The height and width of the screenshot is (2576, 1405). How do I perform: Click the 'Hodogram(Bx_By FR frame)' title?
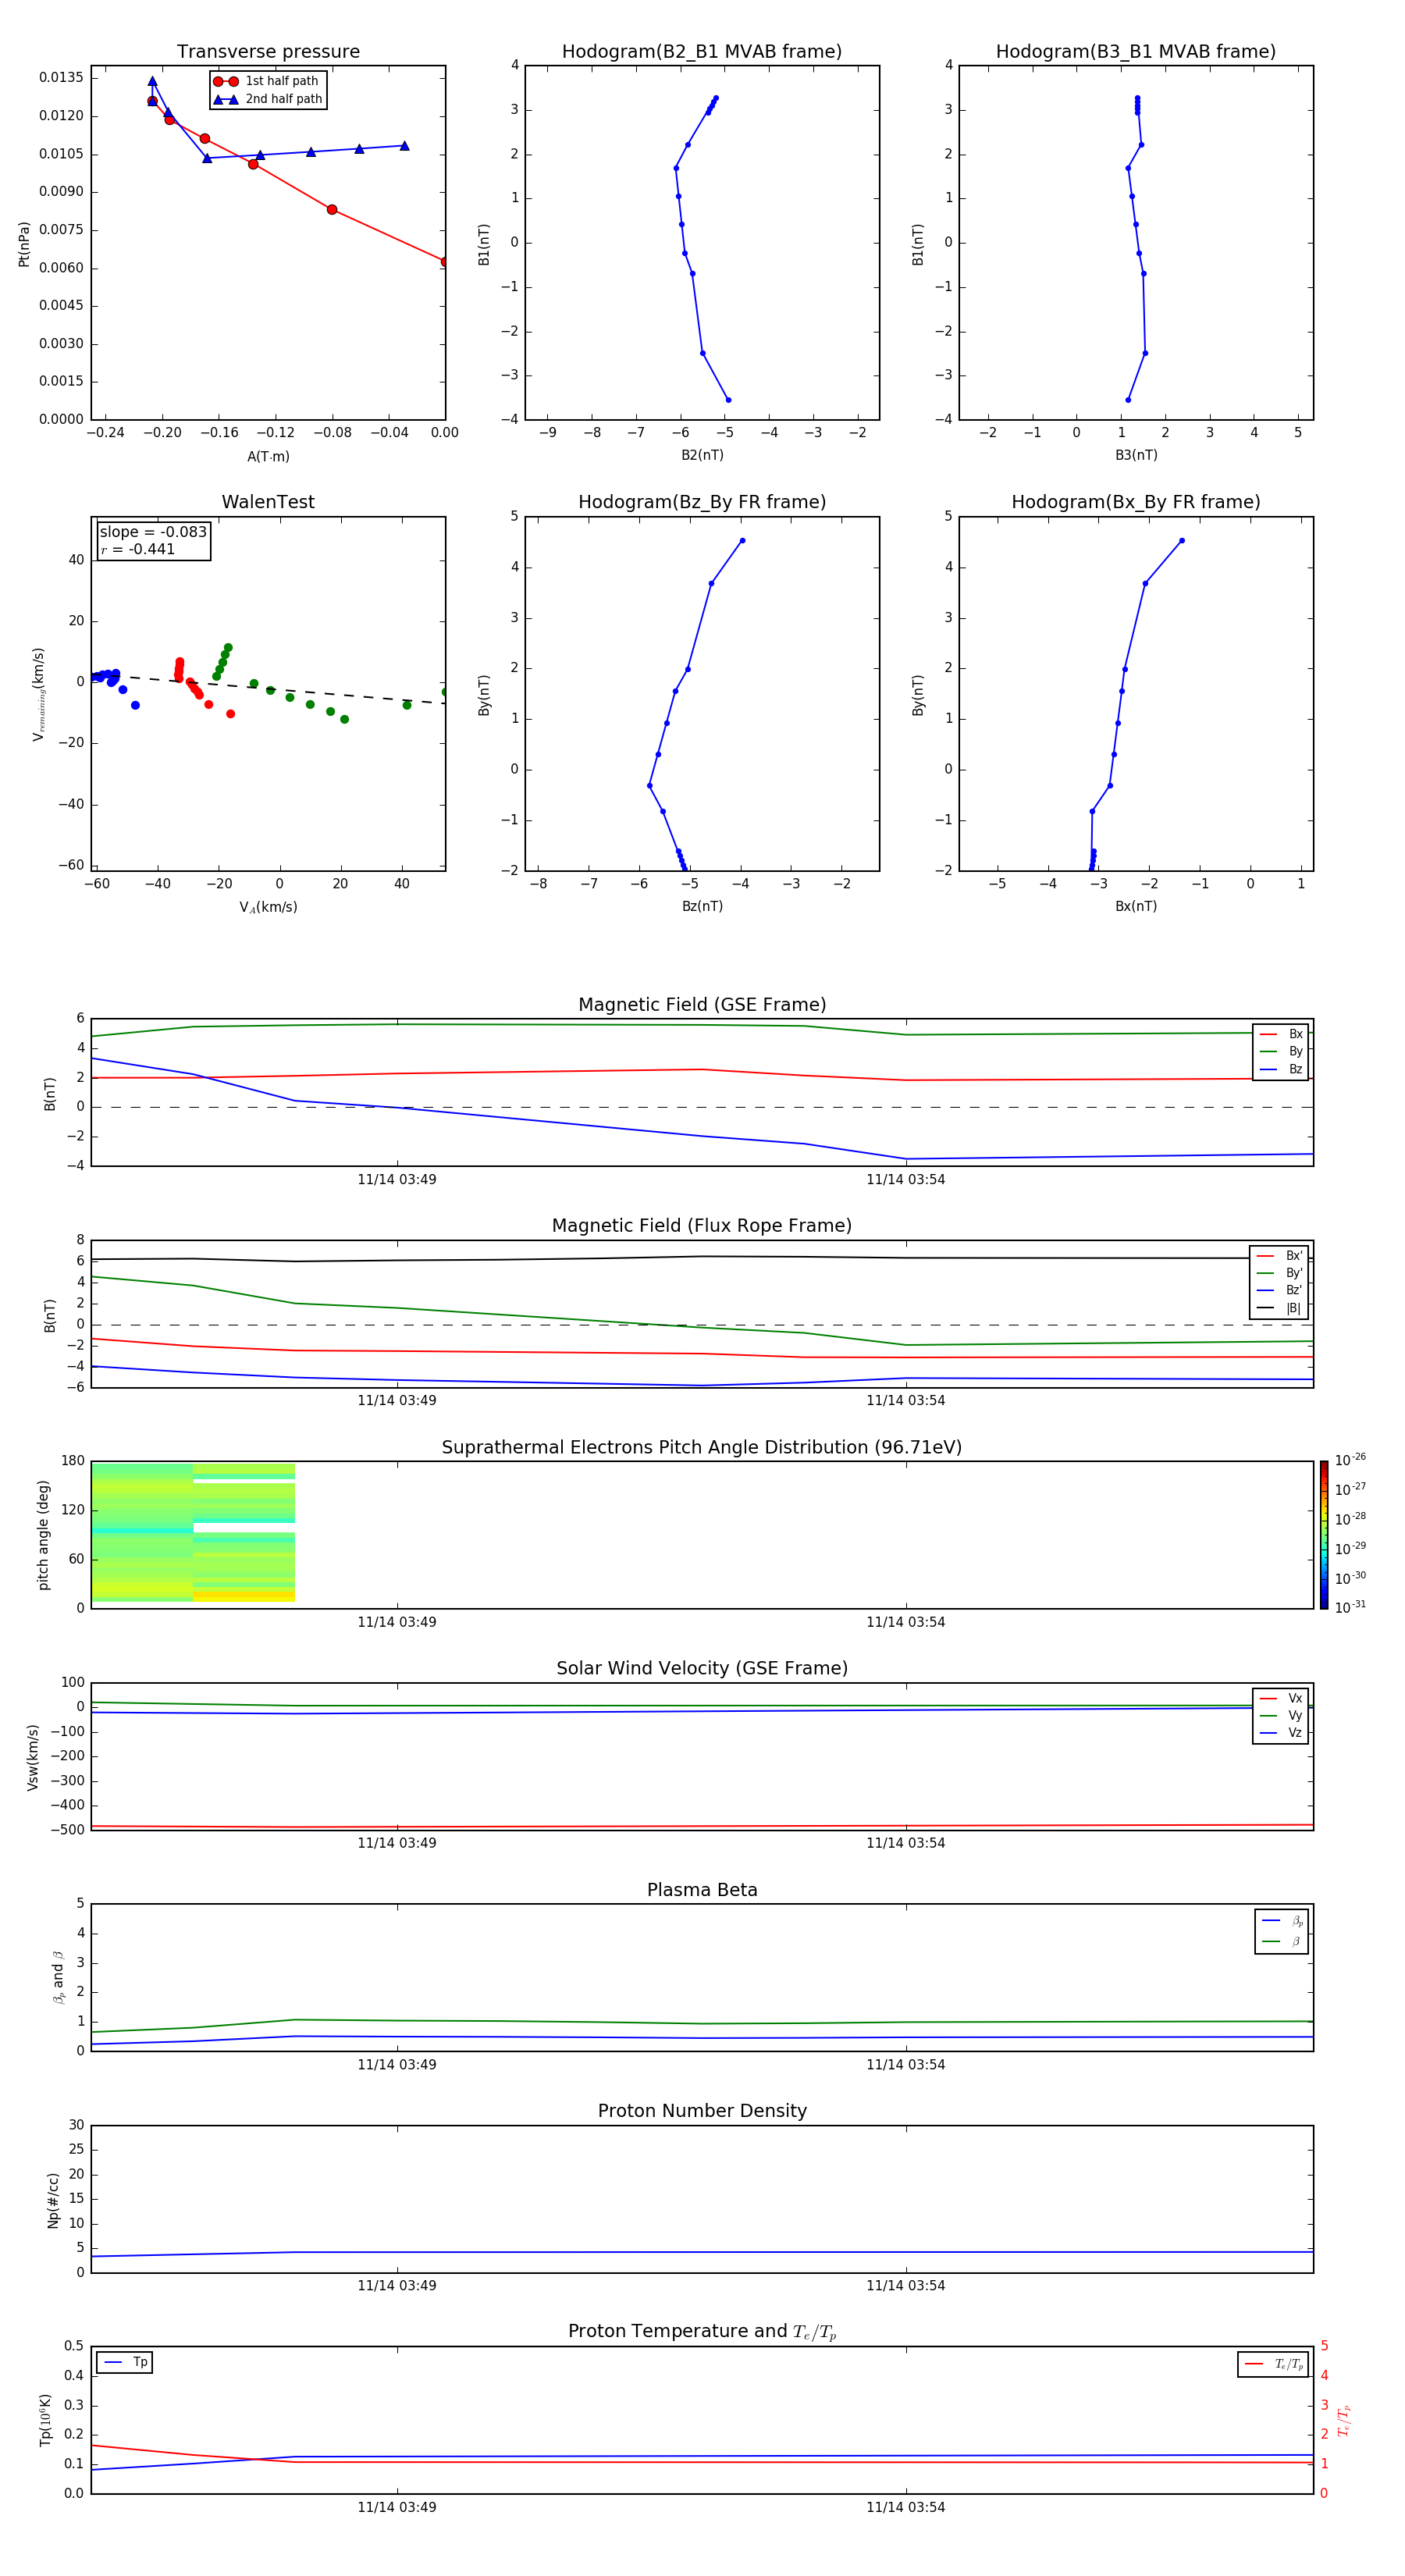pos(1136,502)
